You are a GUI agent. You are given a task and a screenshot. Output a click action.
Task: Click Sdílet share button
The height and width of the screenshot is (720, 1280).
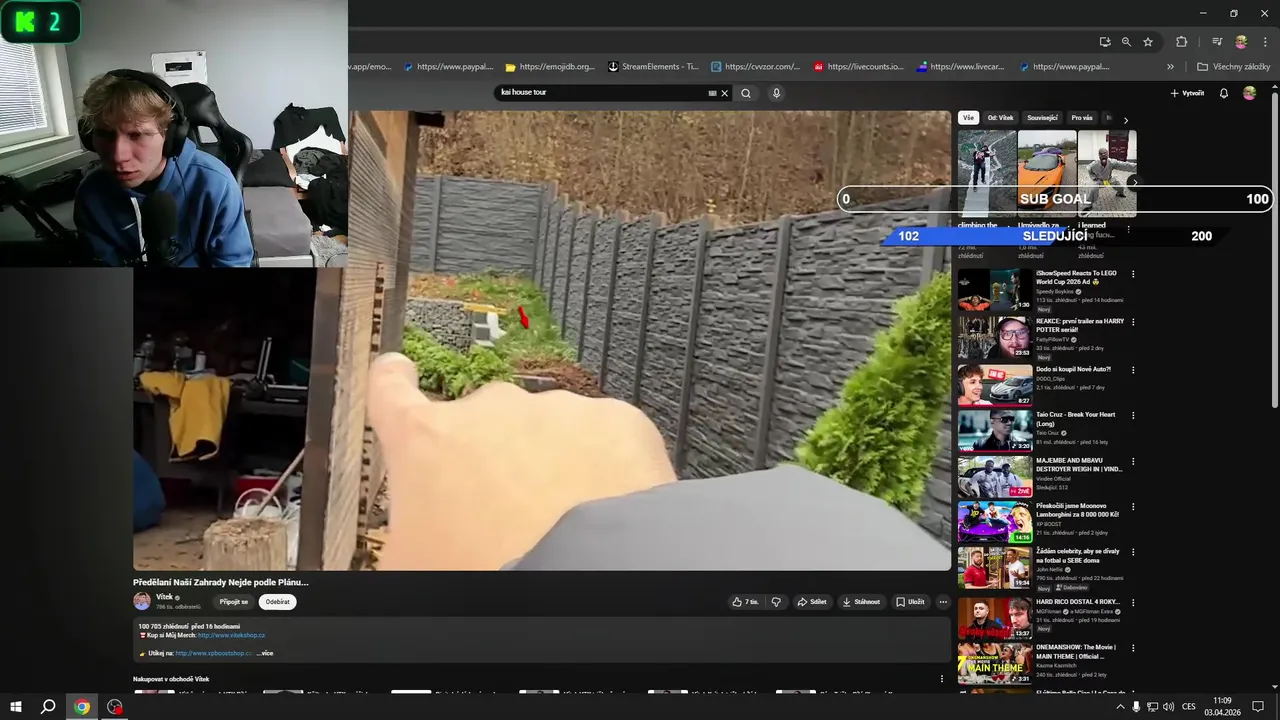click(812, 602)
